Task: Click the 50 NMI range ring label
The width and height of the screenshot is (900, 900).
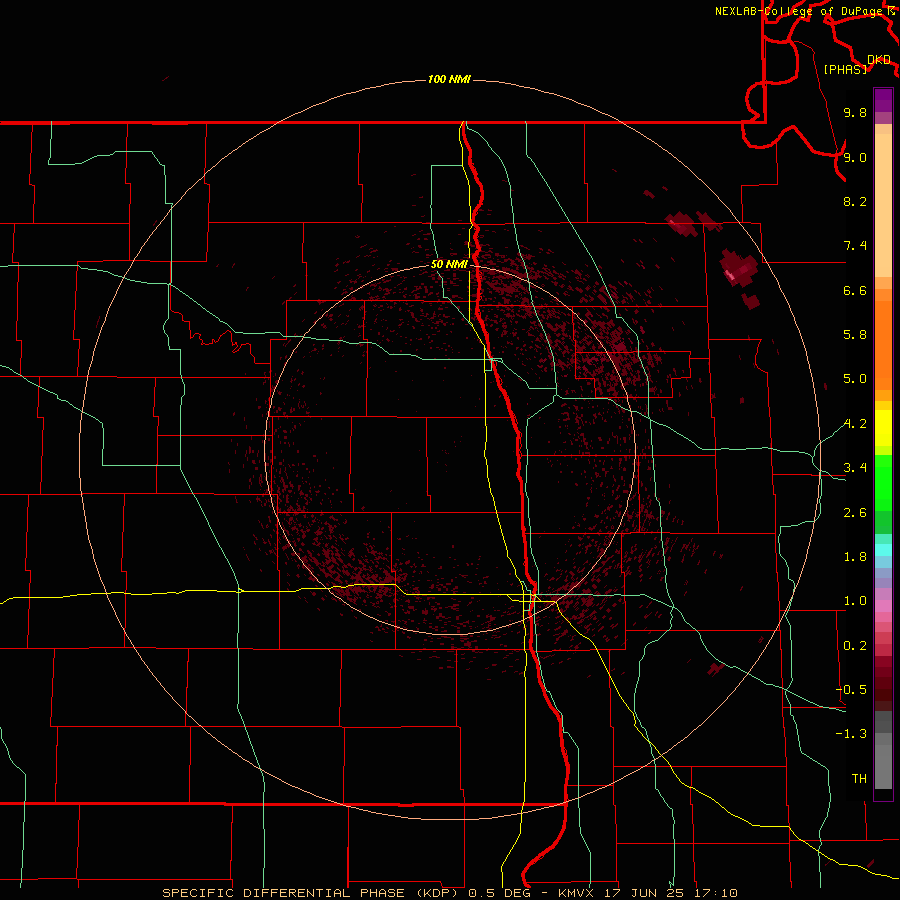Action: click(449, 264)
